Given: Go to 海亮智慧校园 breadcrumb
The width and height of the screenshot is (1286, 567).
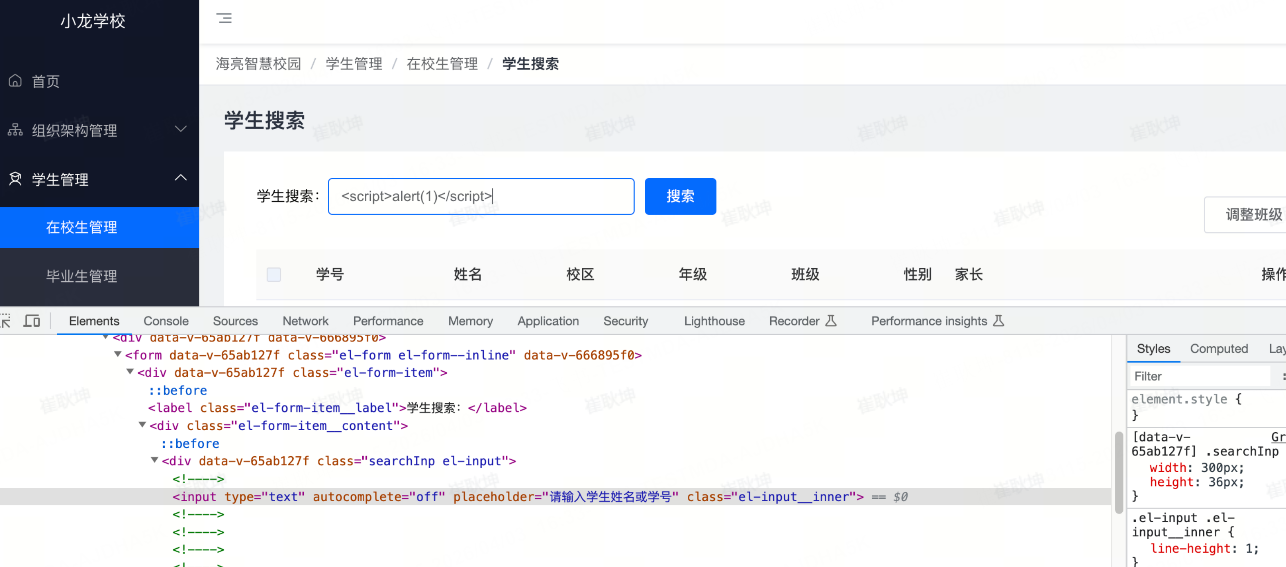Looking at the screenshot, I should pos(258,64).
